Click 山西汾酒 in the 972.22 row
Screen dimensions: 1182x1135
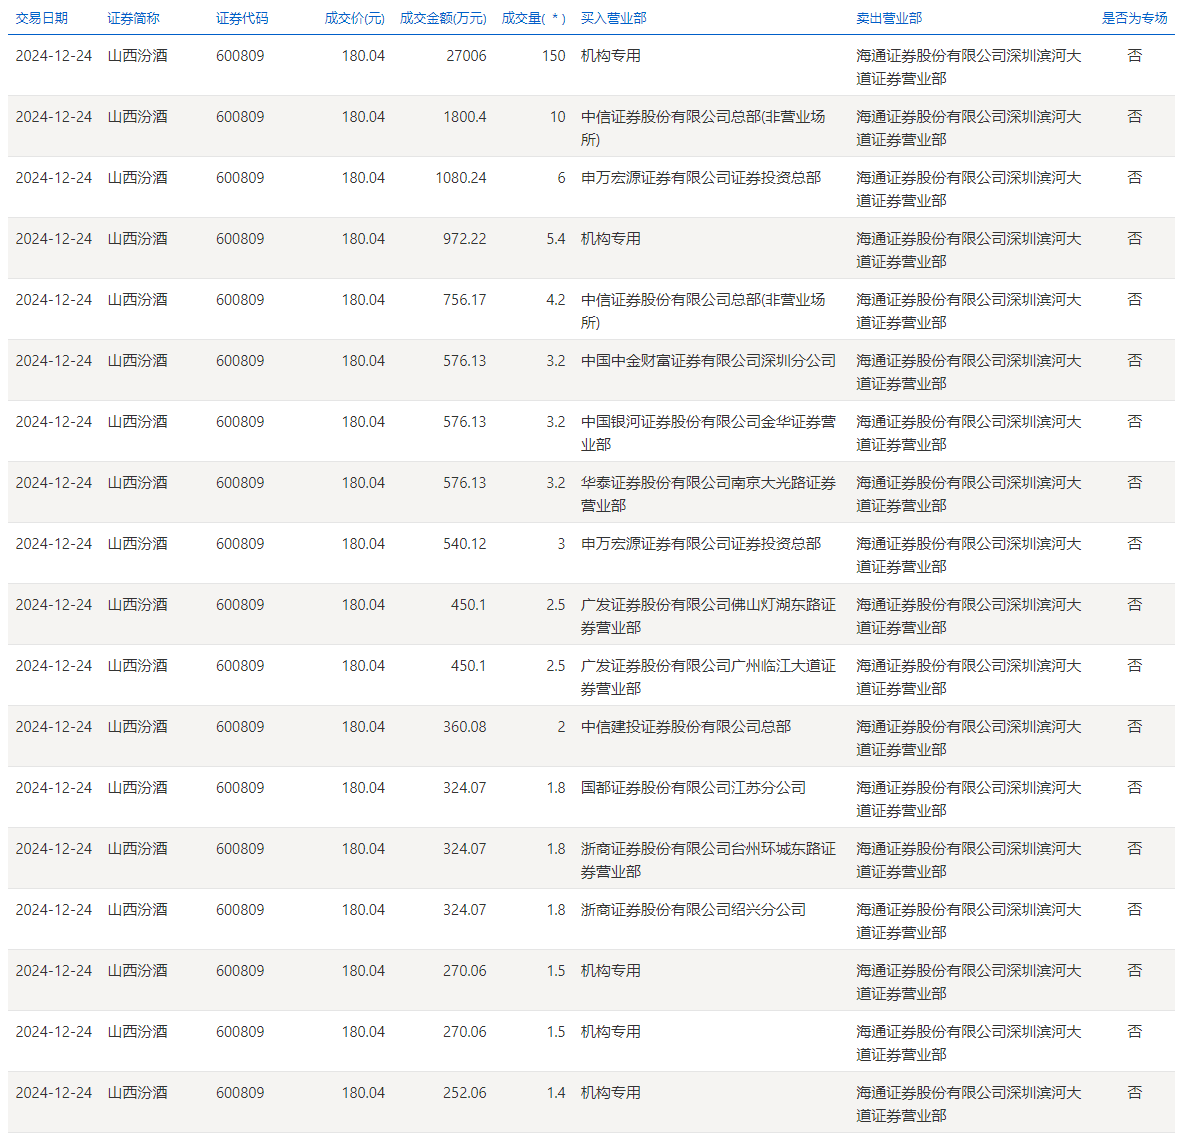pos(137,239)
